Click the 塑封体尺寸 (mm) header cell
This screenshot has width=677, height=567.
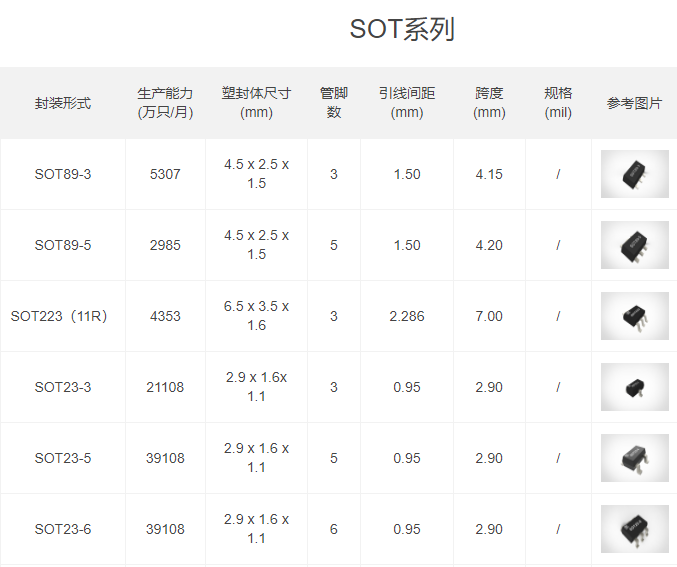click(256, 103)
